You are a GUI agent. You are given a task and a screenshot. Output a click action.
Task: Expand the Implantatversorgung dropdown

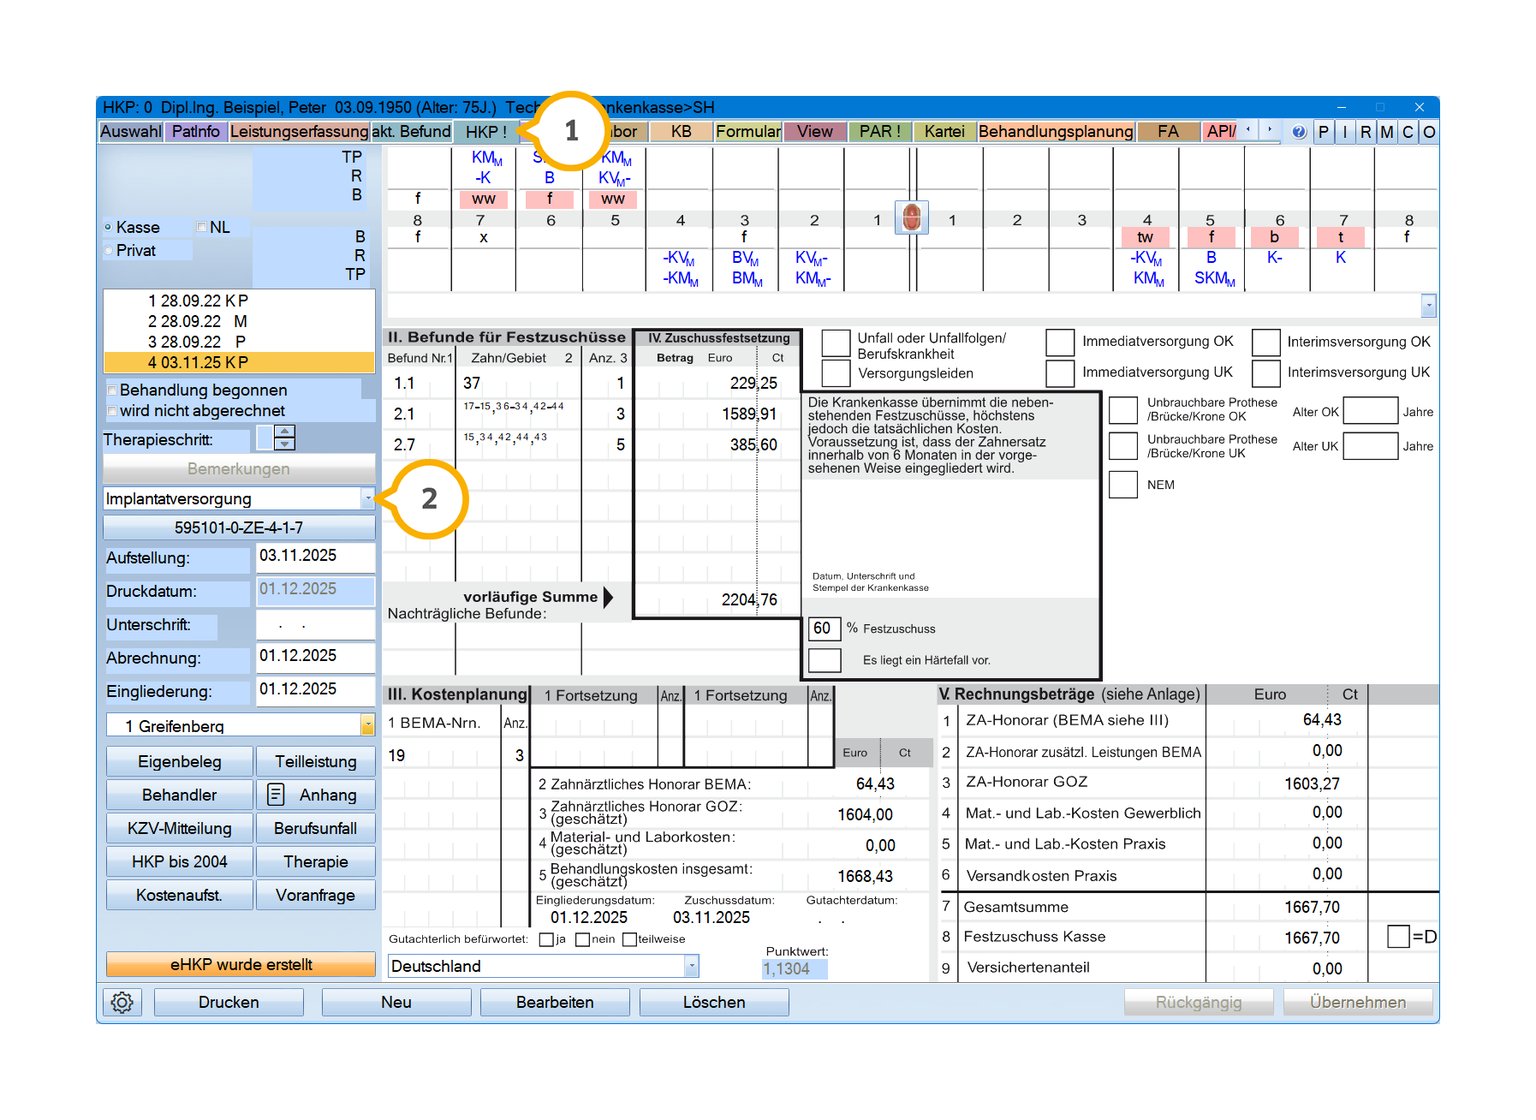[368, 498]
